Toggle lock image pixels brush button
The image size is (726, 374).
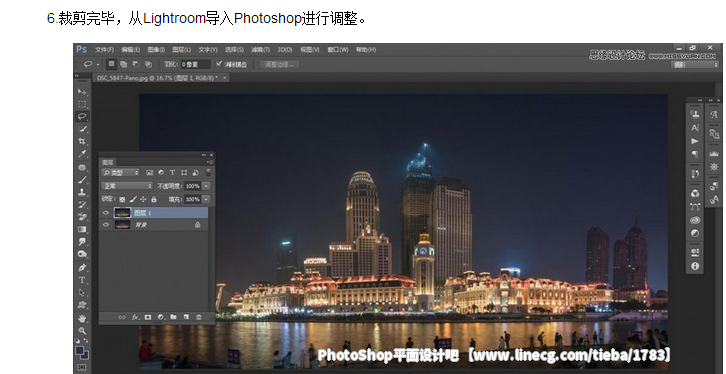[133, 199]
